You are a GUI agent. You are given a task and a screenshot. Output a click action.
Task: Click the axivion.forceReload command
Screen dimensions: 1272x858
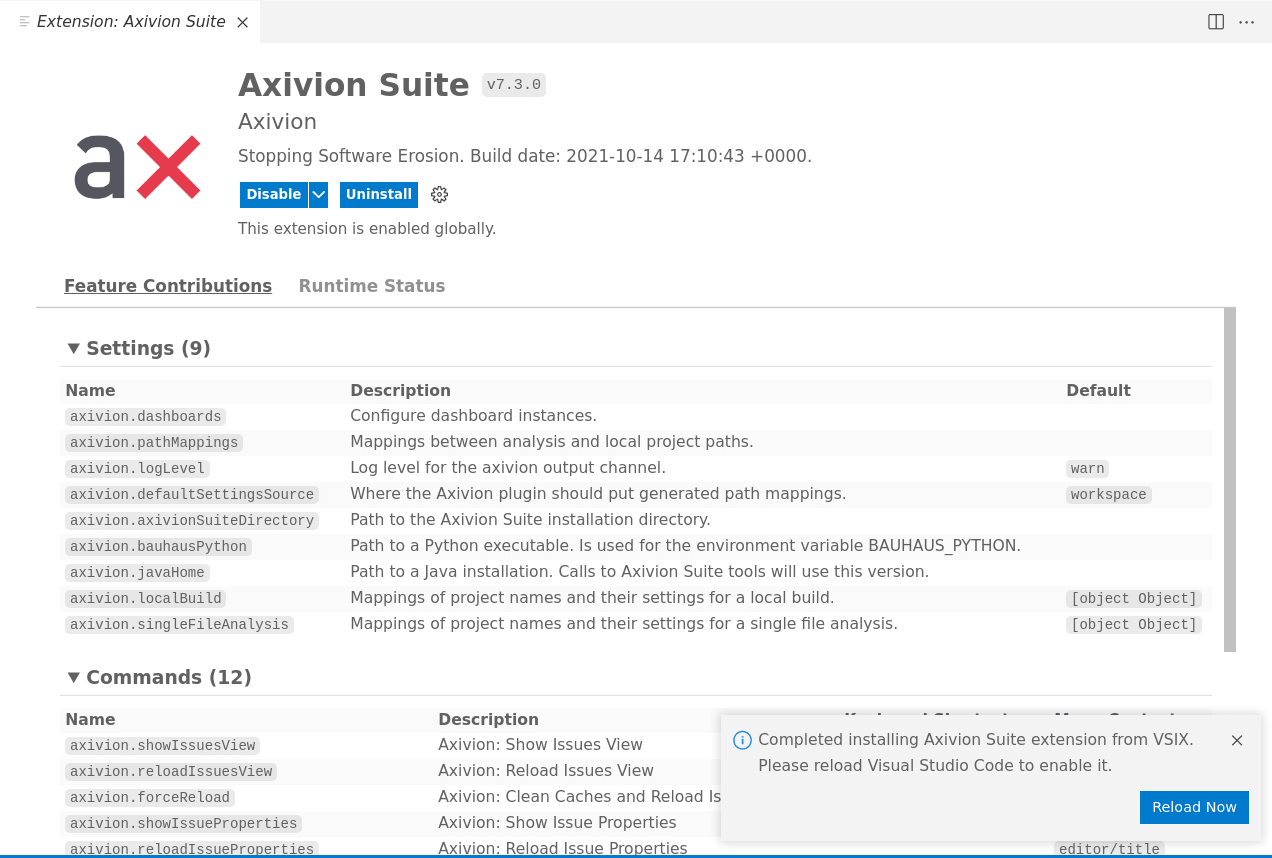pos(150,797)
